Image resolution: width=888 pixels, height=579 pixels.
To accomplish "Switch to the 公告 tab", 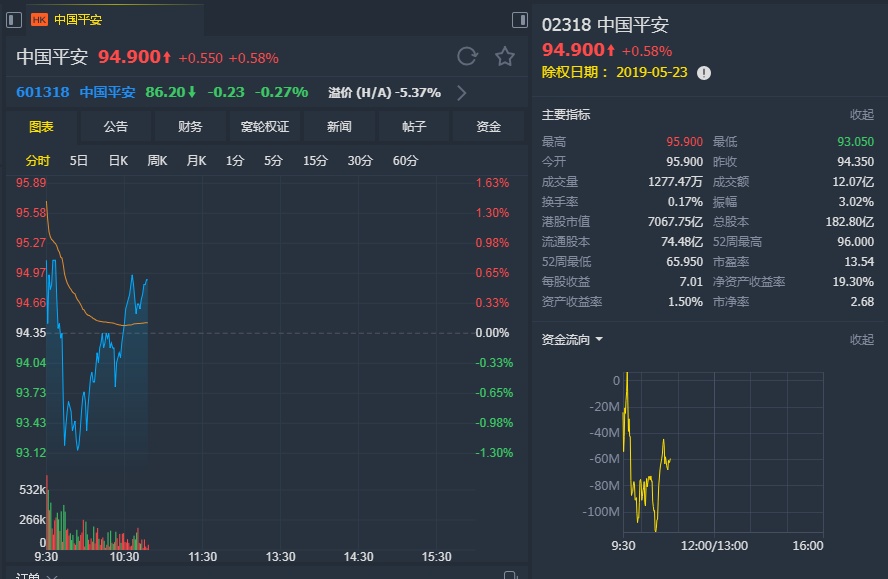I will 115,127.
